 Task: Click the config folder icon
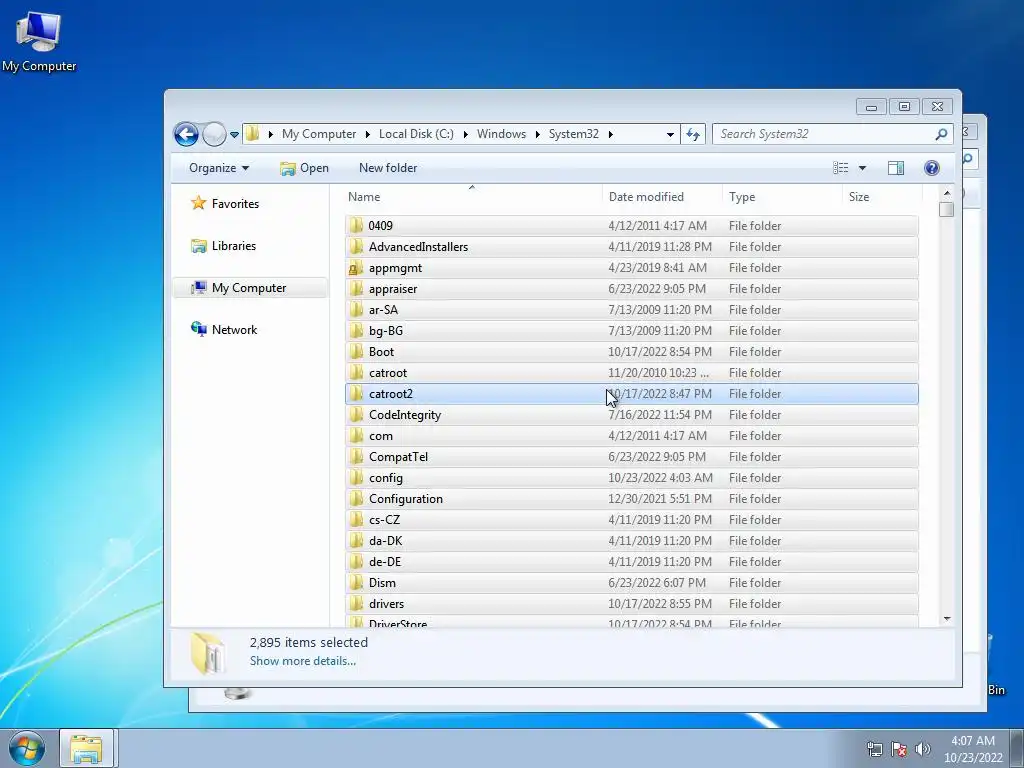(356, 477)
